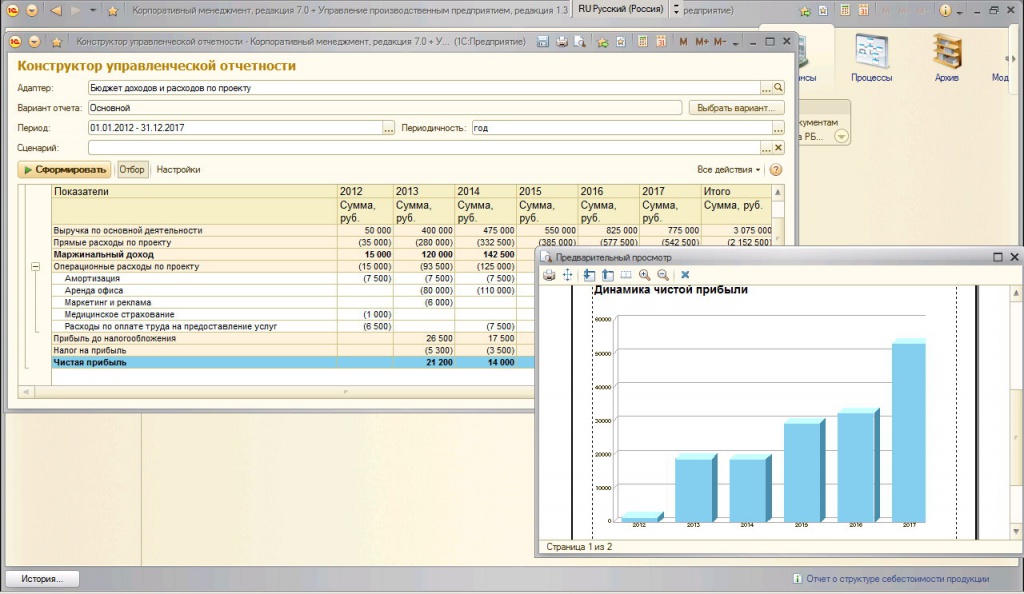Zoom out on the print preview

(x=662, y=275)
